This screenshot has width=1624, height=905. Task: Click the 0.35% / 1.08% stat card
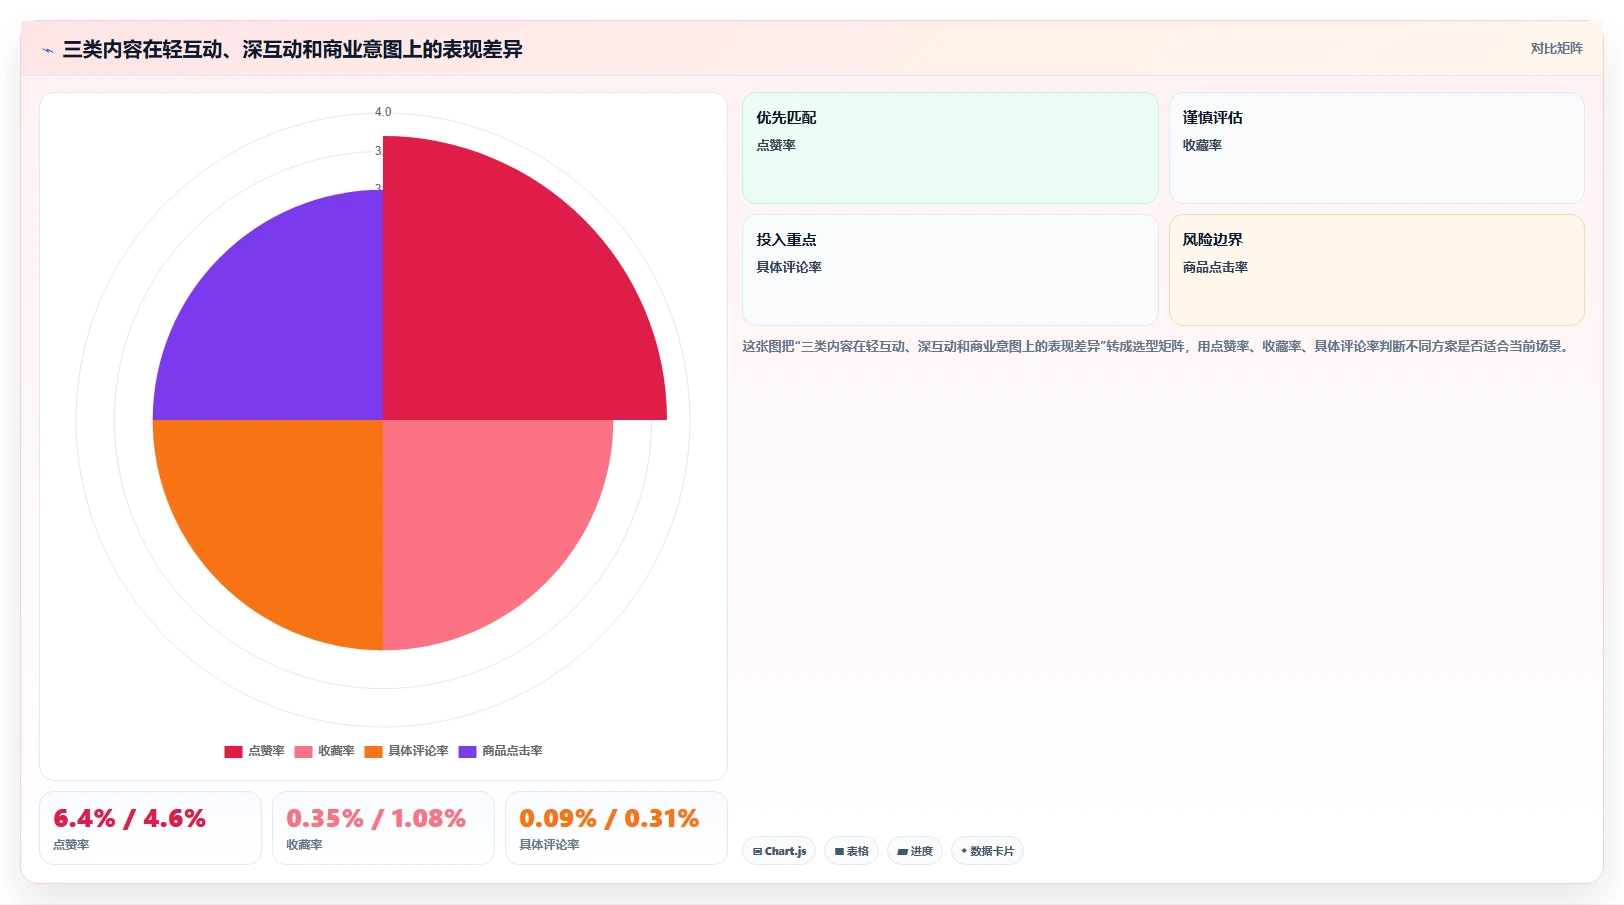[383, 828]
